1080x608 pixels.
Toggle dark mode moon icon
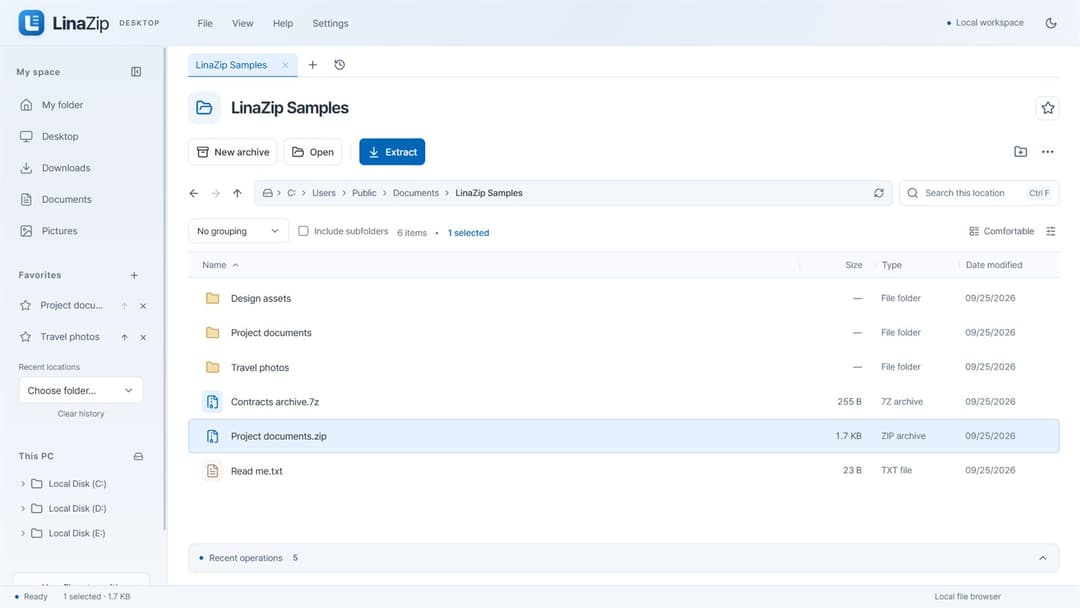pos(1051,23)
